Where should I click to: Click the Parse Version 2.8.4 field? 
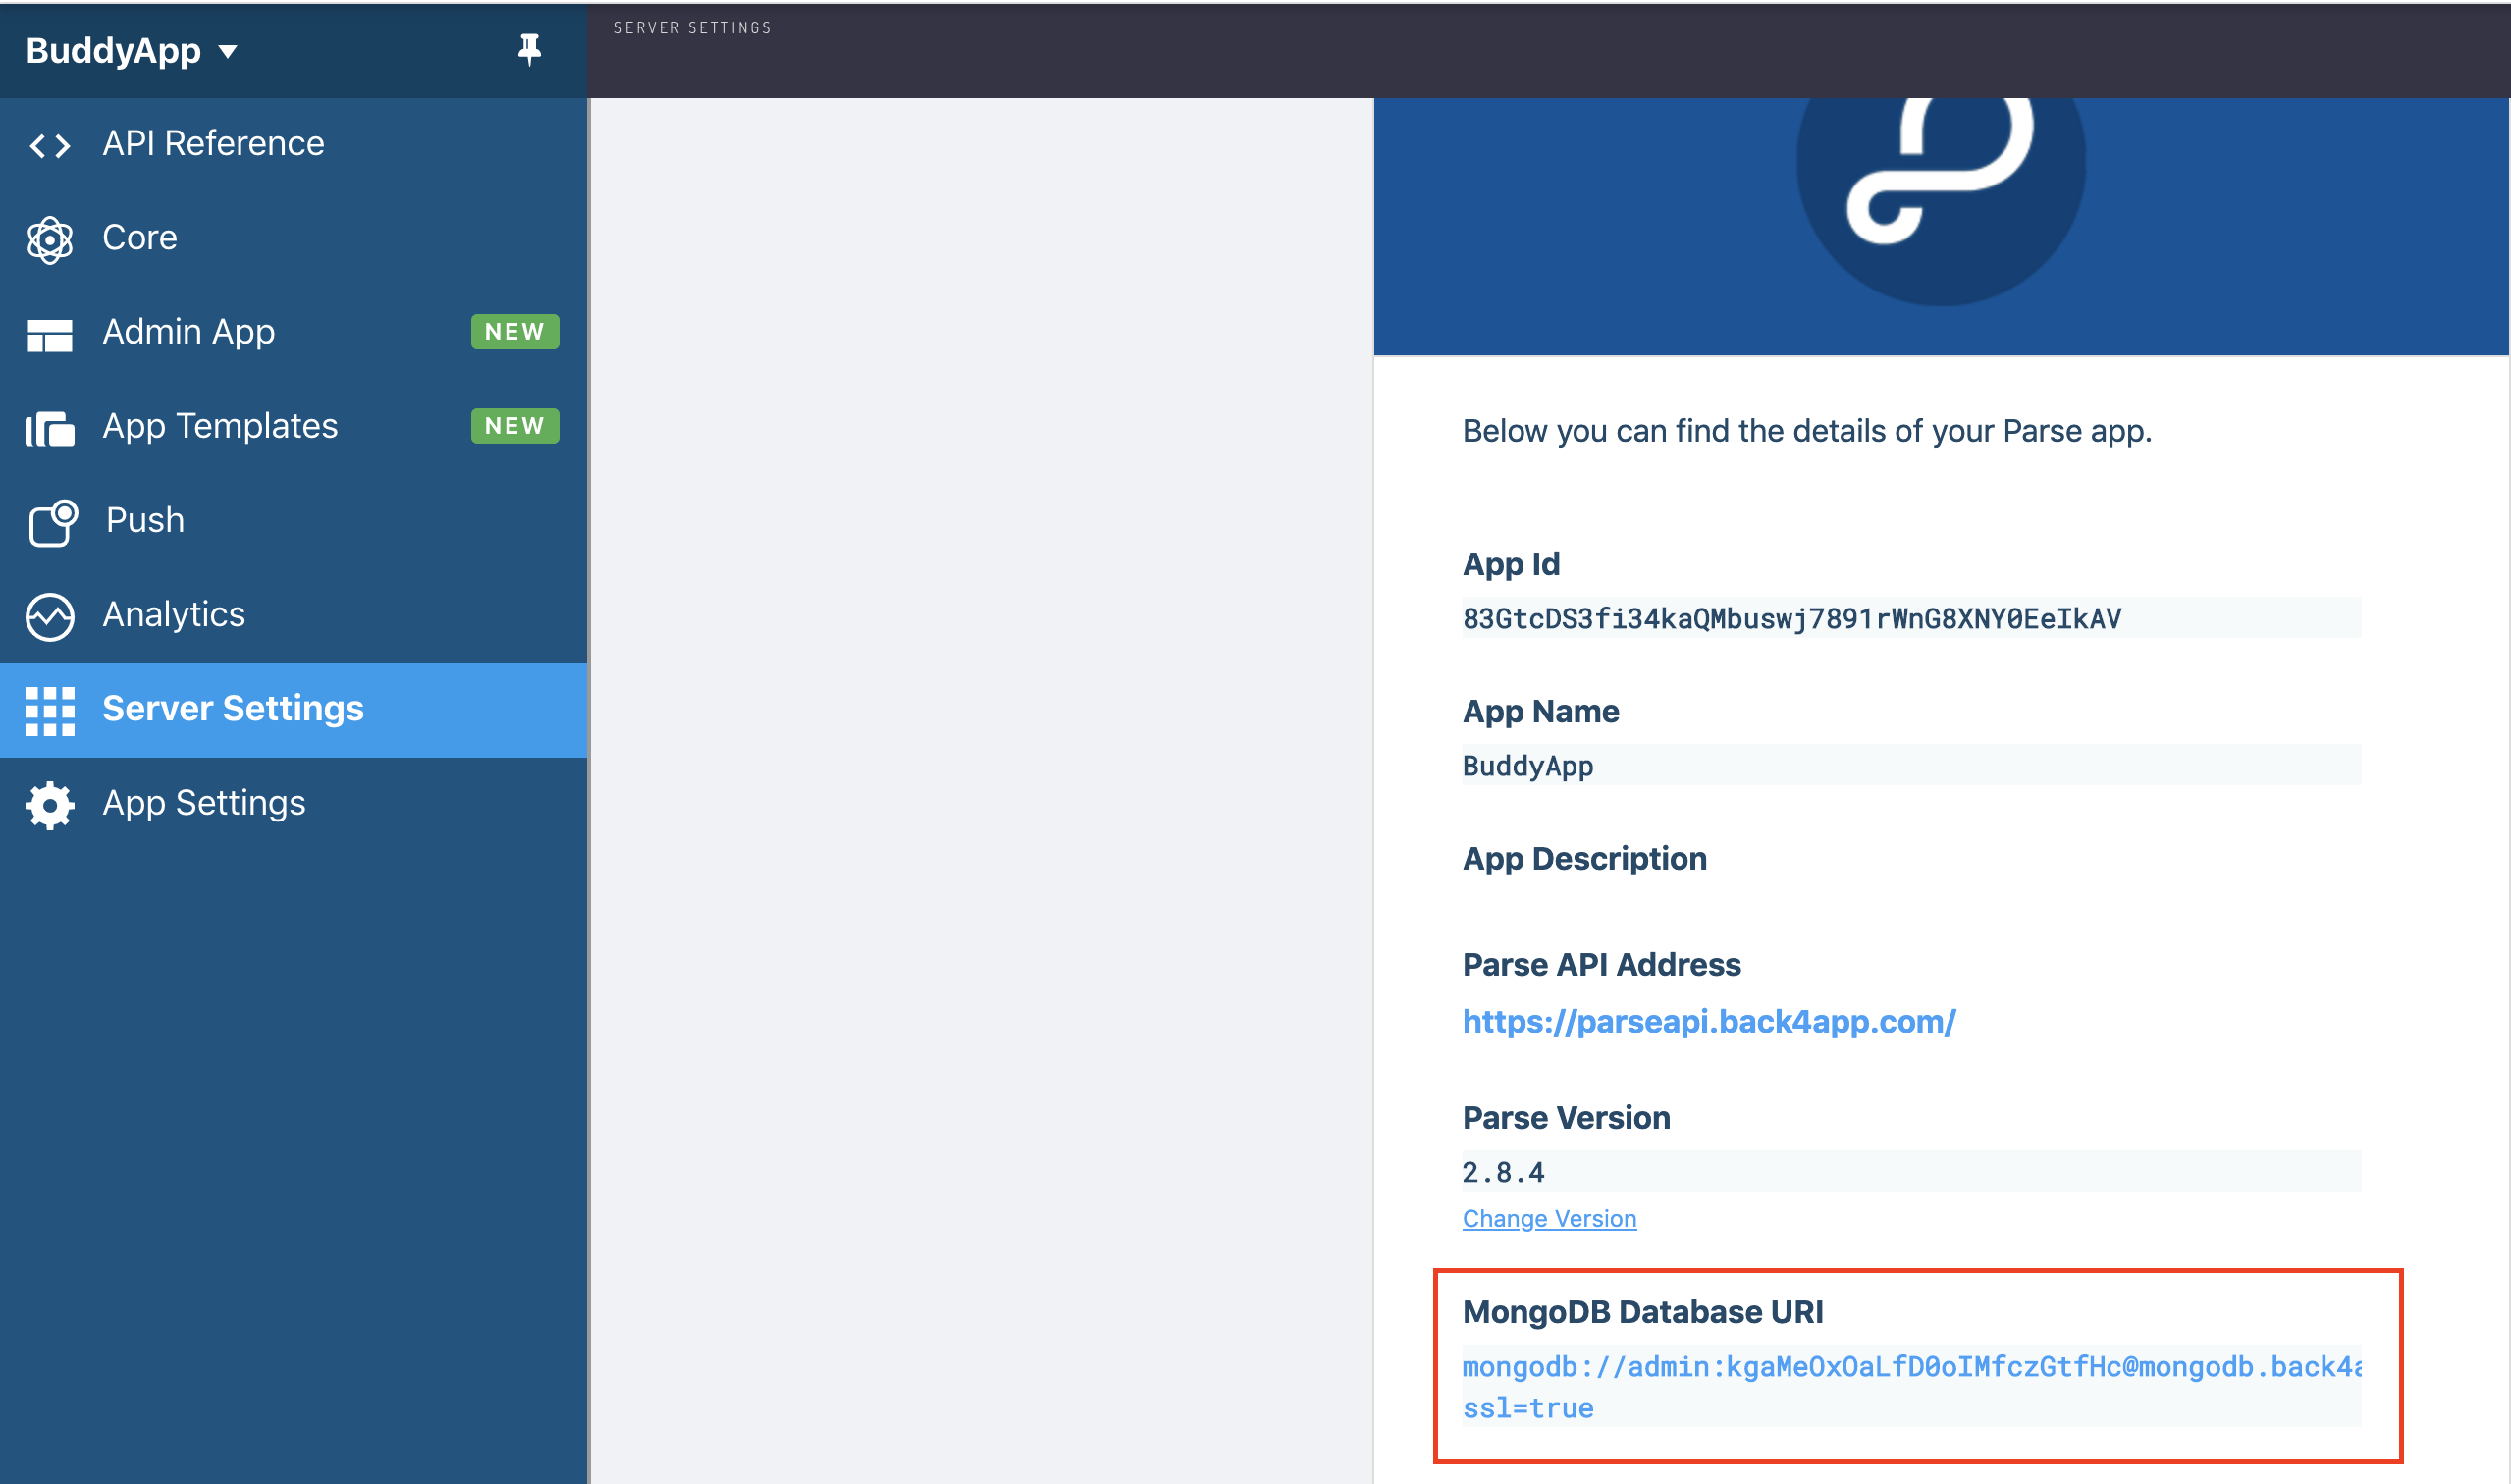pyautogui.click(x=1911, y=1171)
